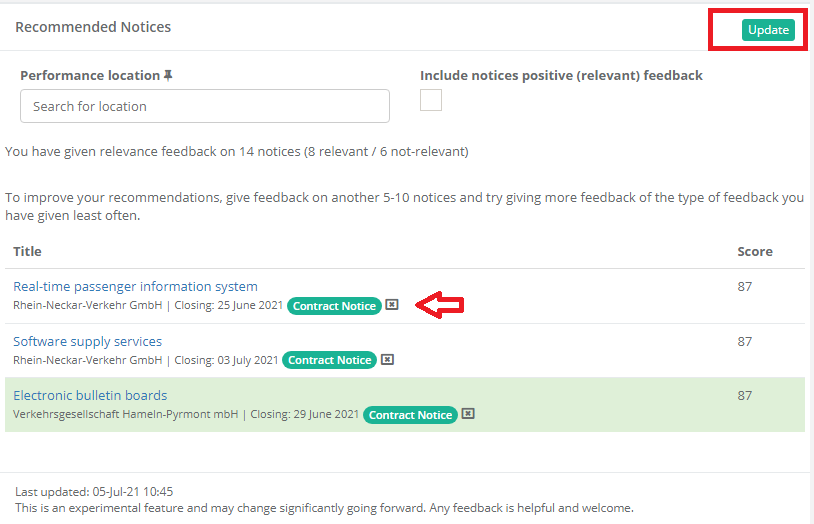The image size is (814, 524).
Task: Dismiss the Real-time passenger information system notice
Action: pos(392,305)
